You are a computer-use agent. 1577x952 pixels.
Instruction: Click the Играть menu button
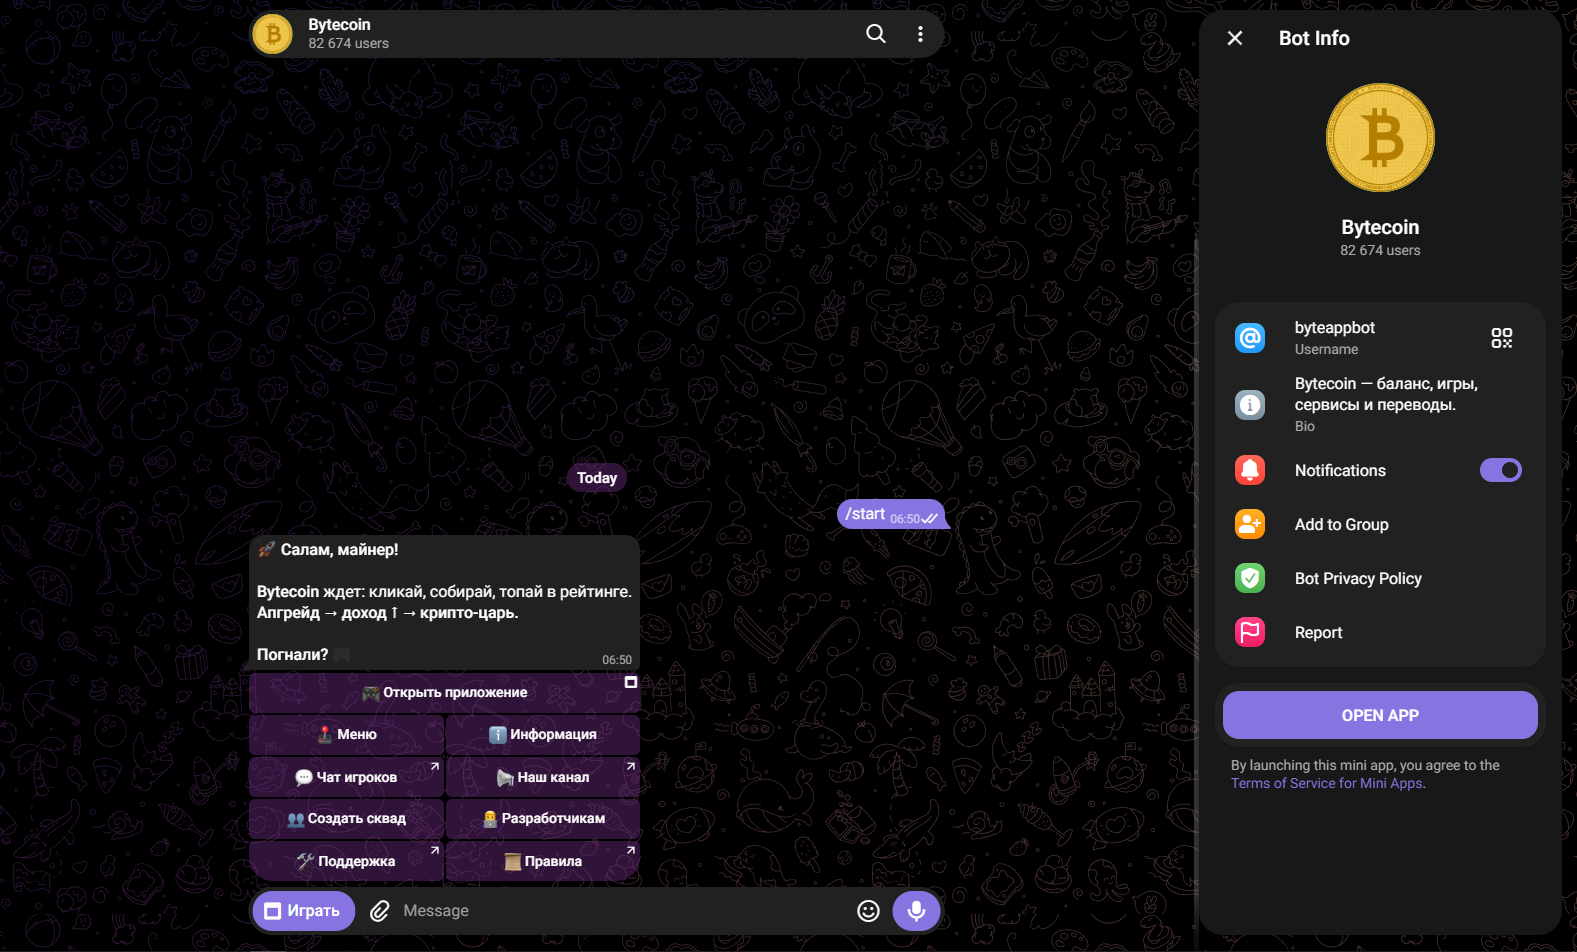[304, 911]
